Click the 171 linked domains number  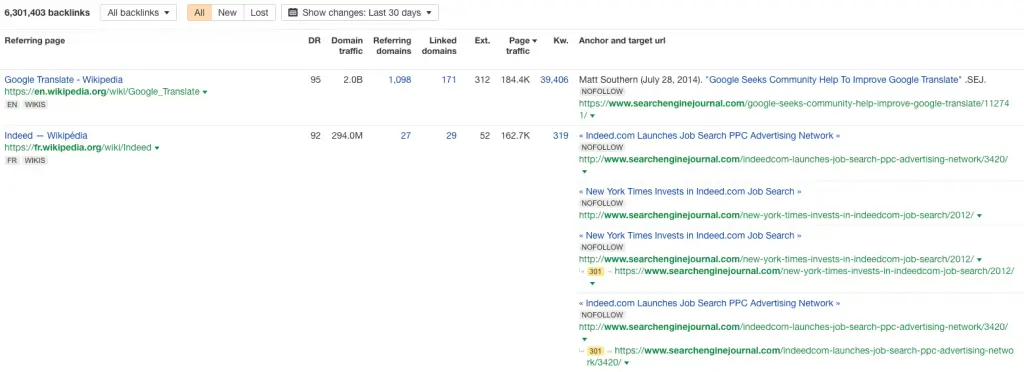pos(449,80)
